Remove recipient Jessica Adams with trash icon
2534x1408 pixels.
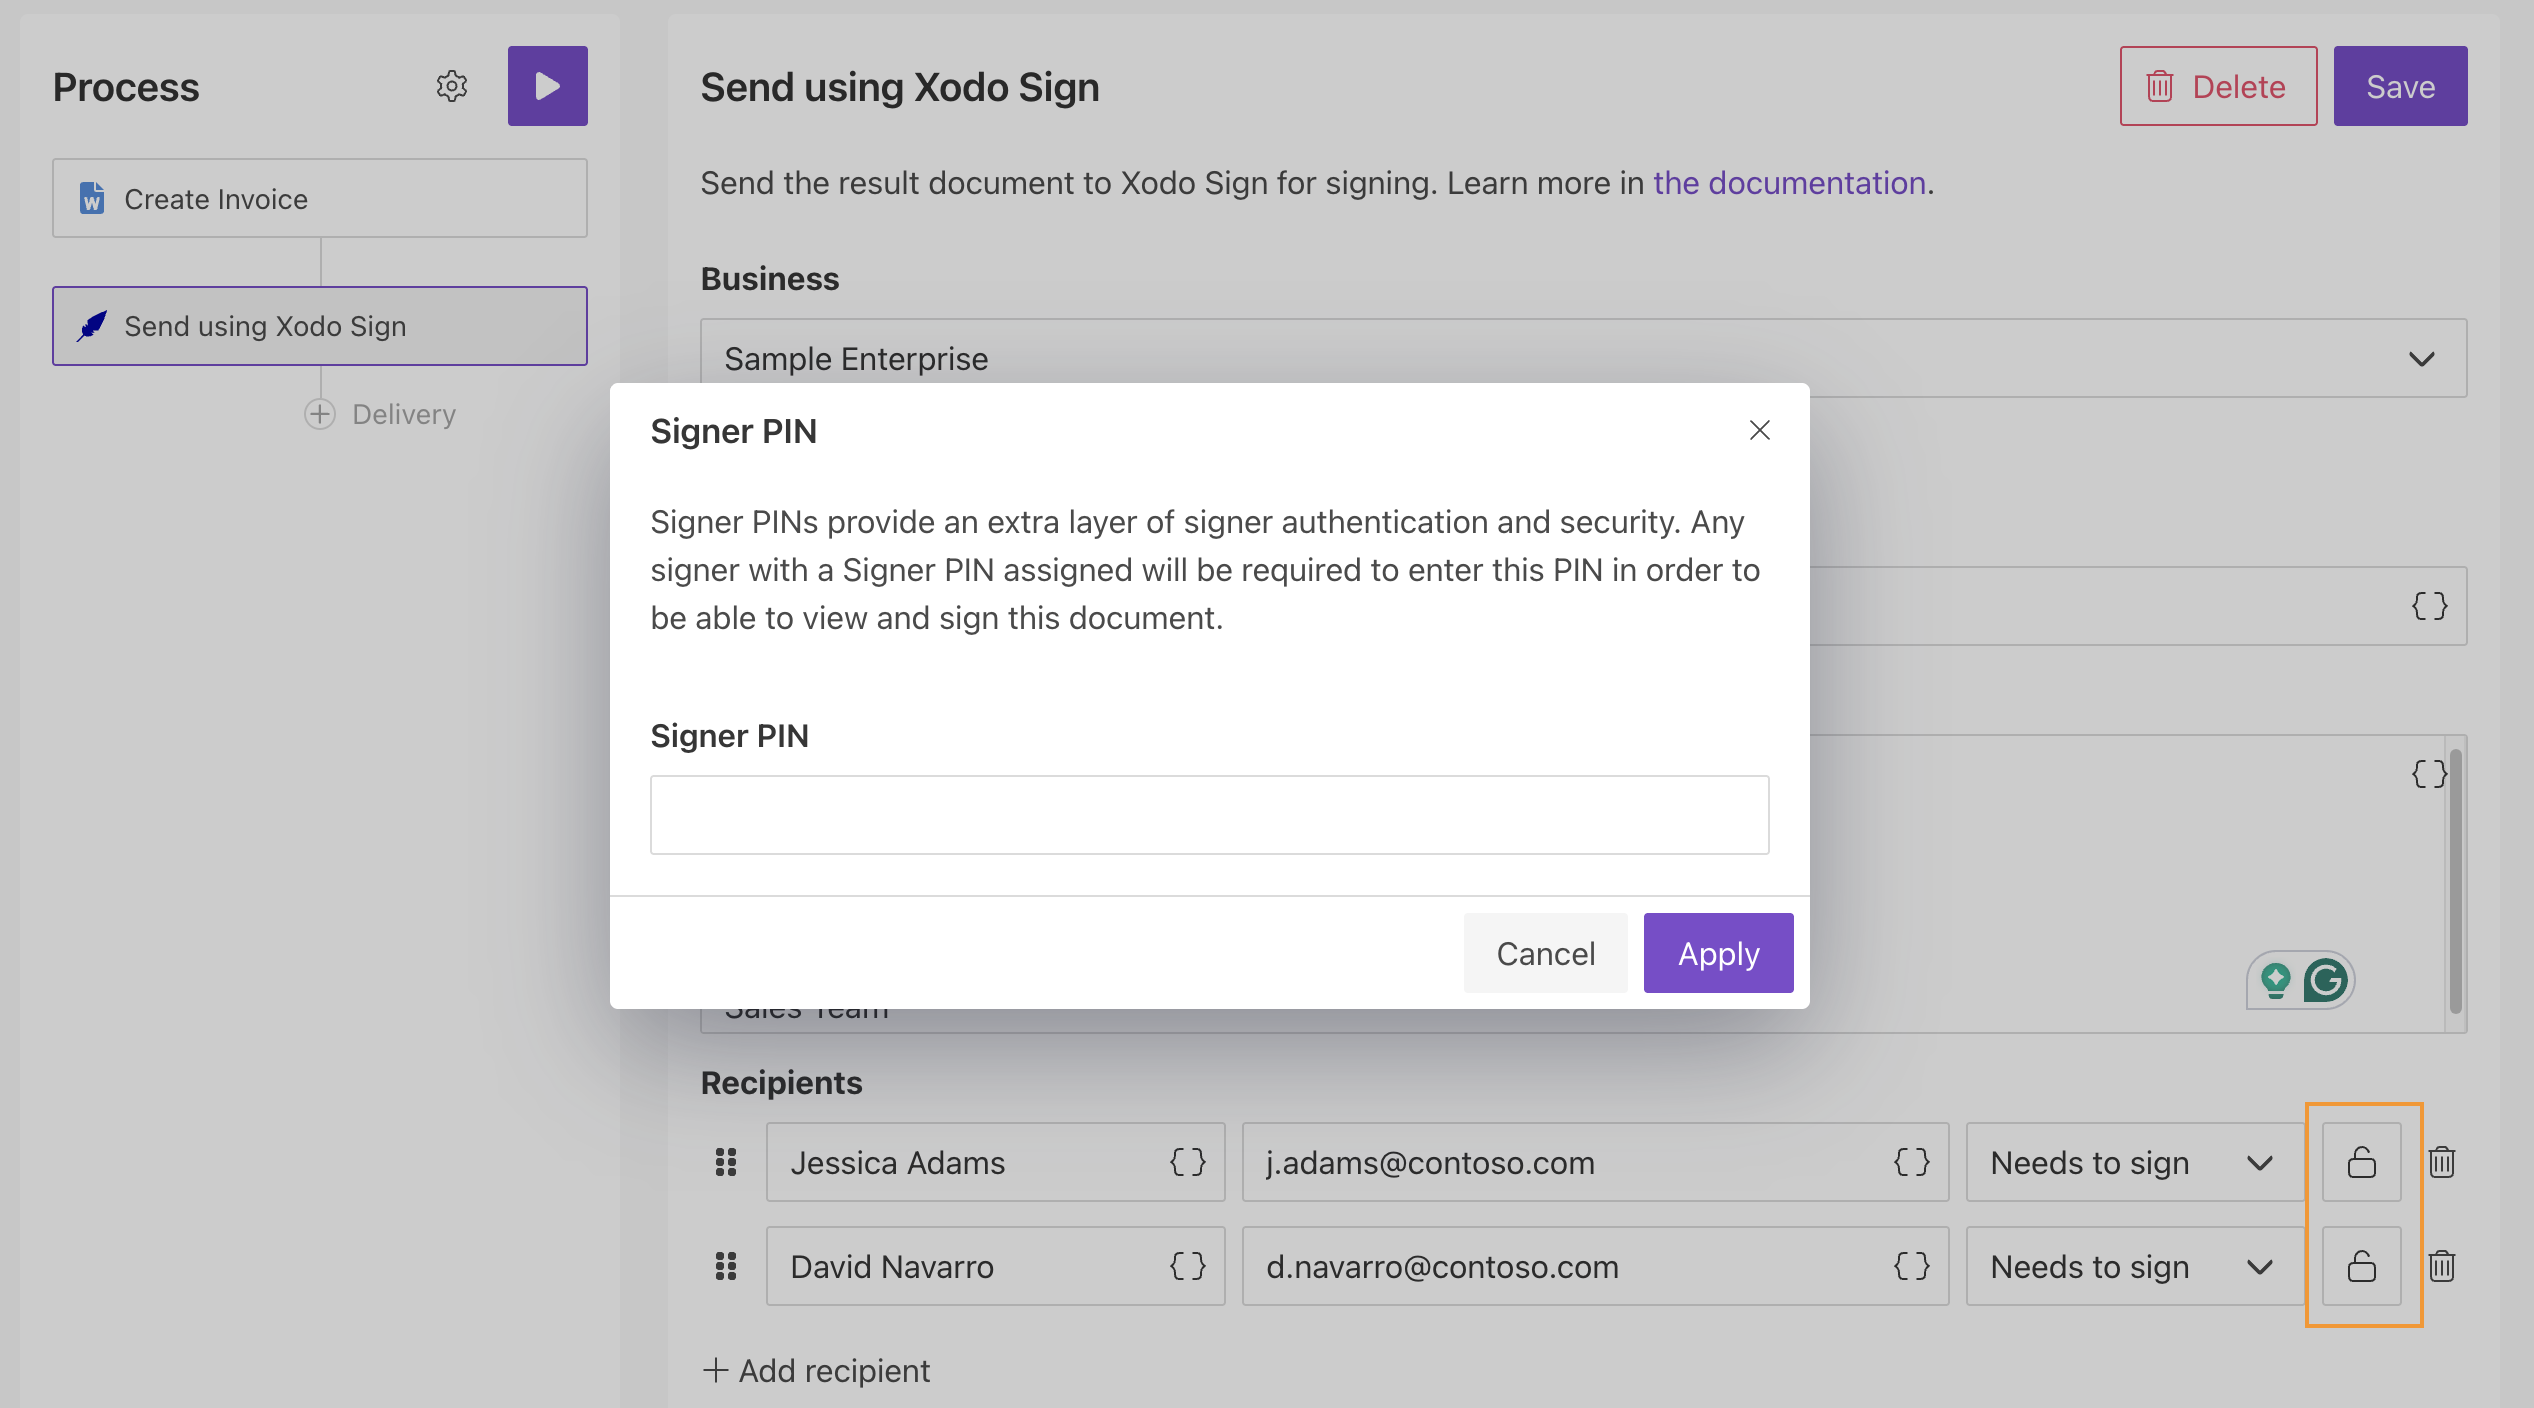[x=2442, y=1162]
